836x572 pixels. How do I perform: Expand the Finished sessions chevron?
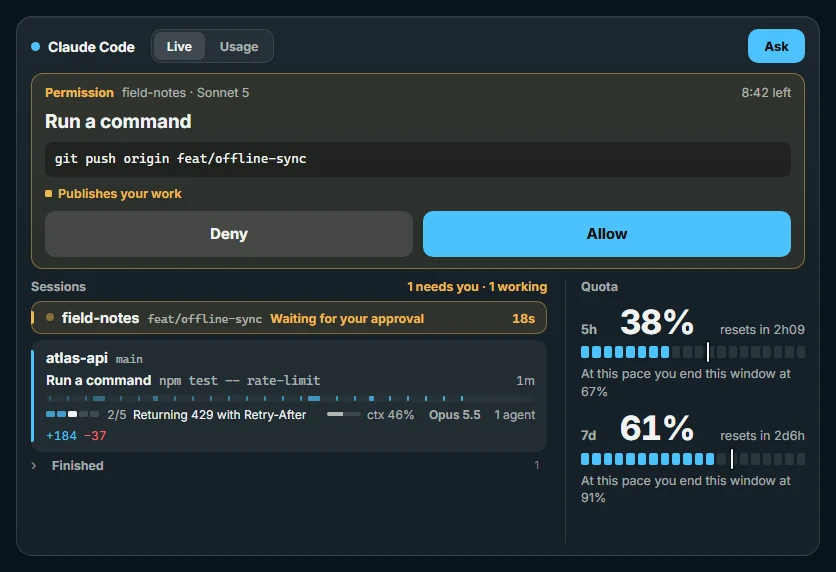(34, 465)
